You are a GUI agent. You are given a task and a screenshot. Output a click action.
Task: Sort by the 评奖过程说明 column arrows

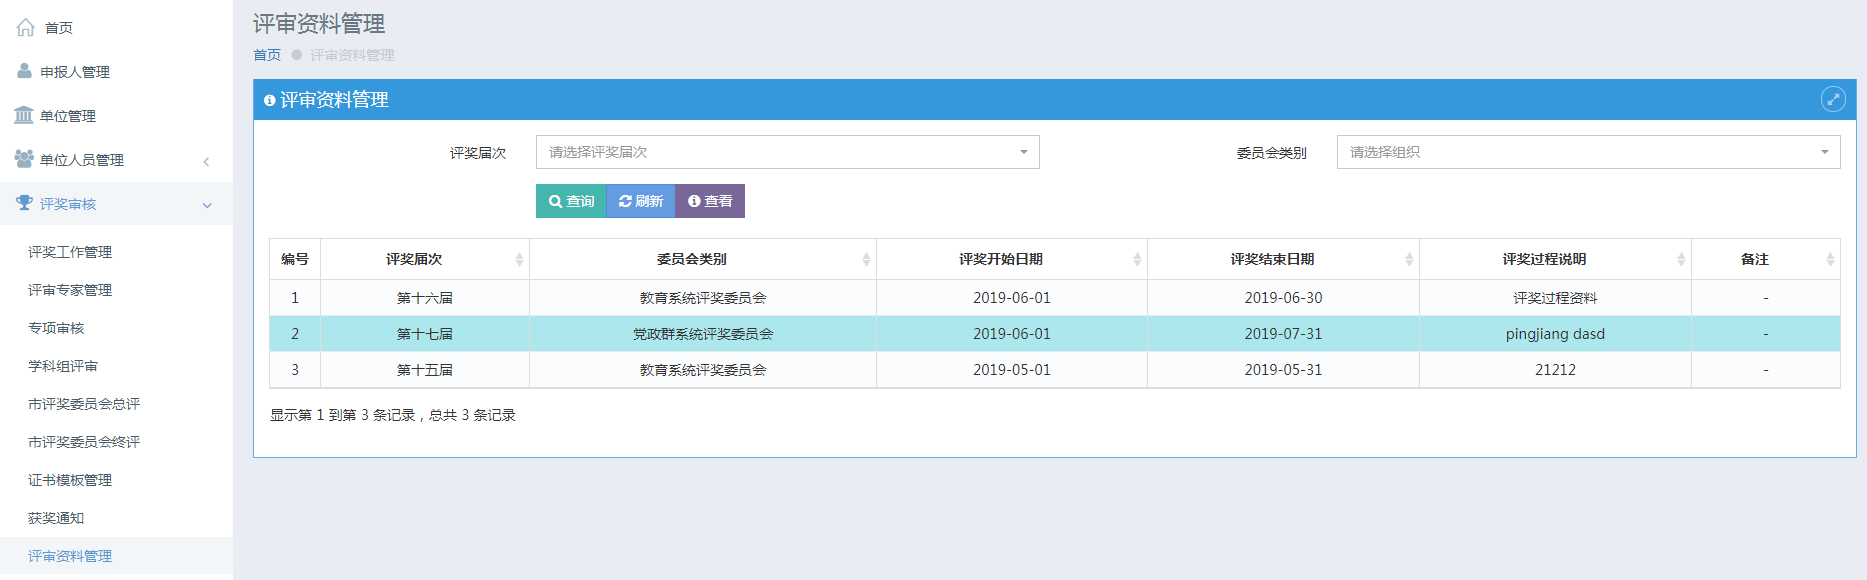point(1681,259)
